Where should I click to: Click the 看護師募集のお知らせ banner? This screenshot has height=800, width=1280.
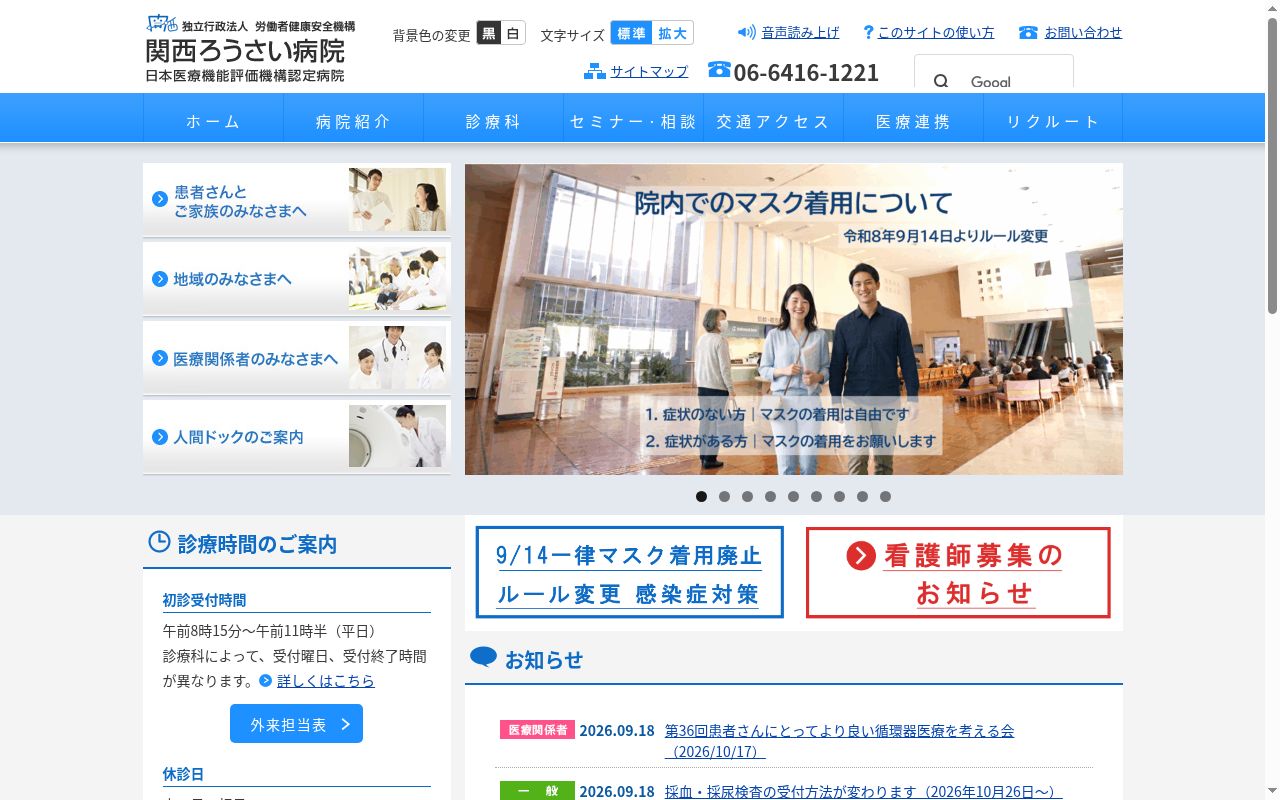coord(958,573)
